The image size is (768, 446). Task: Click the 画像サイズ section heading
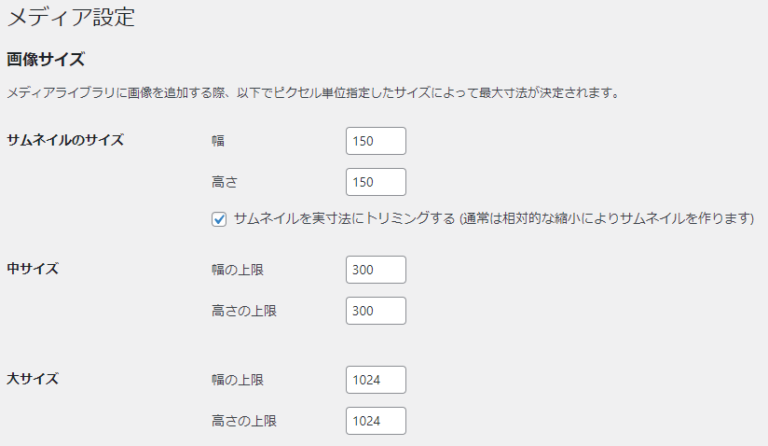(x=46, y=60)
